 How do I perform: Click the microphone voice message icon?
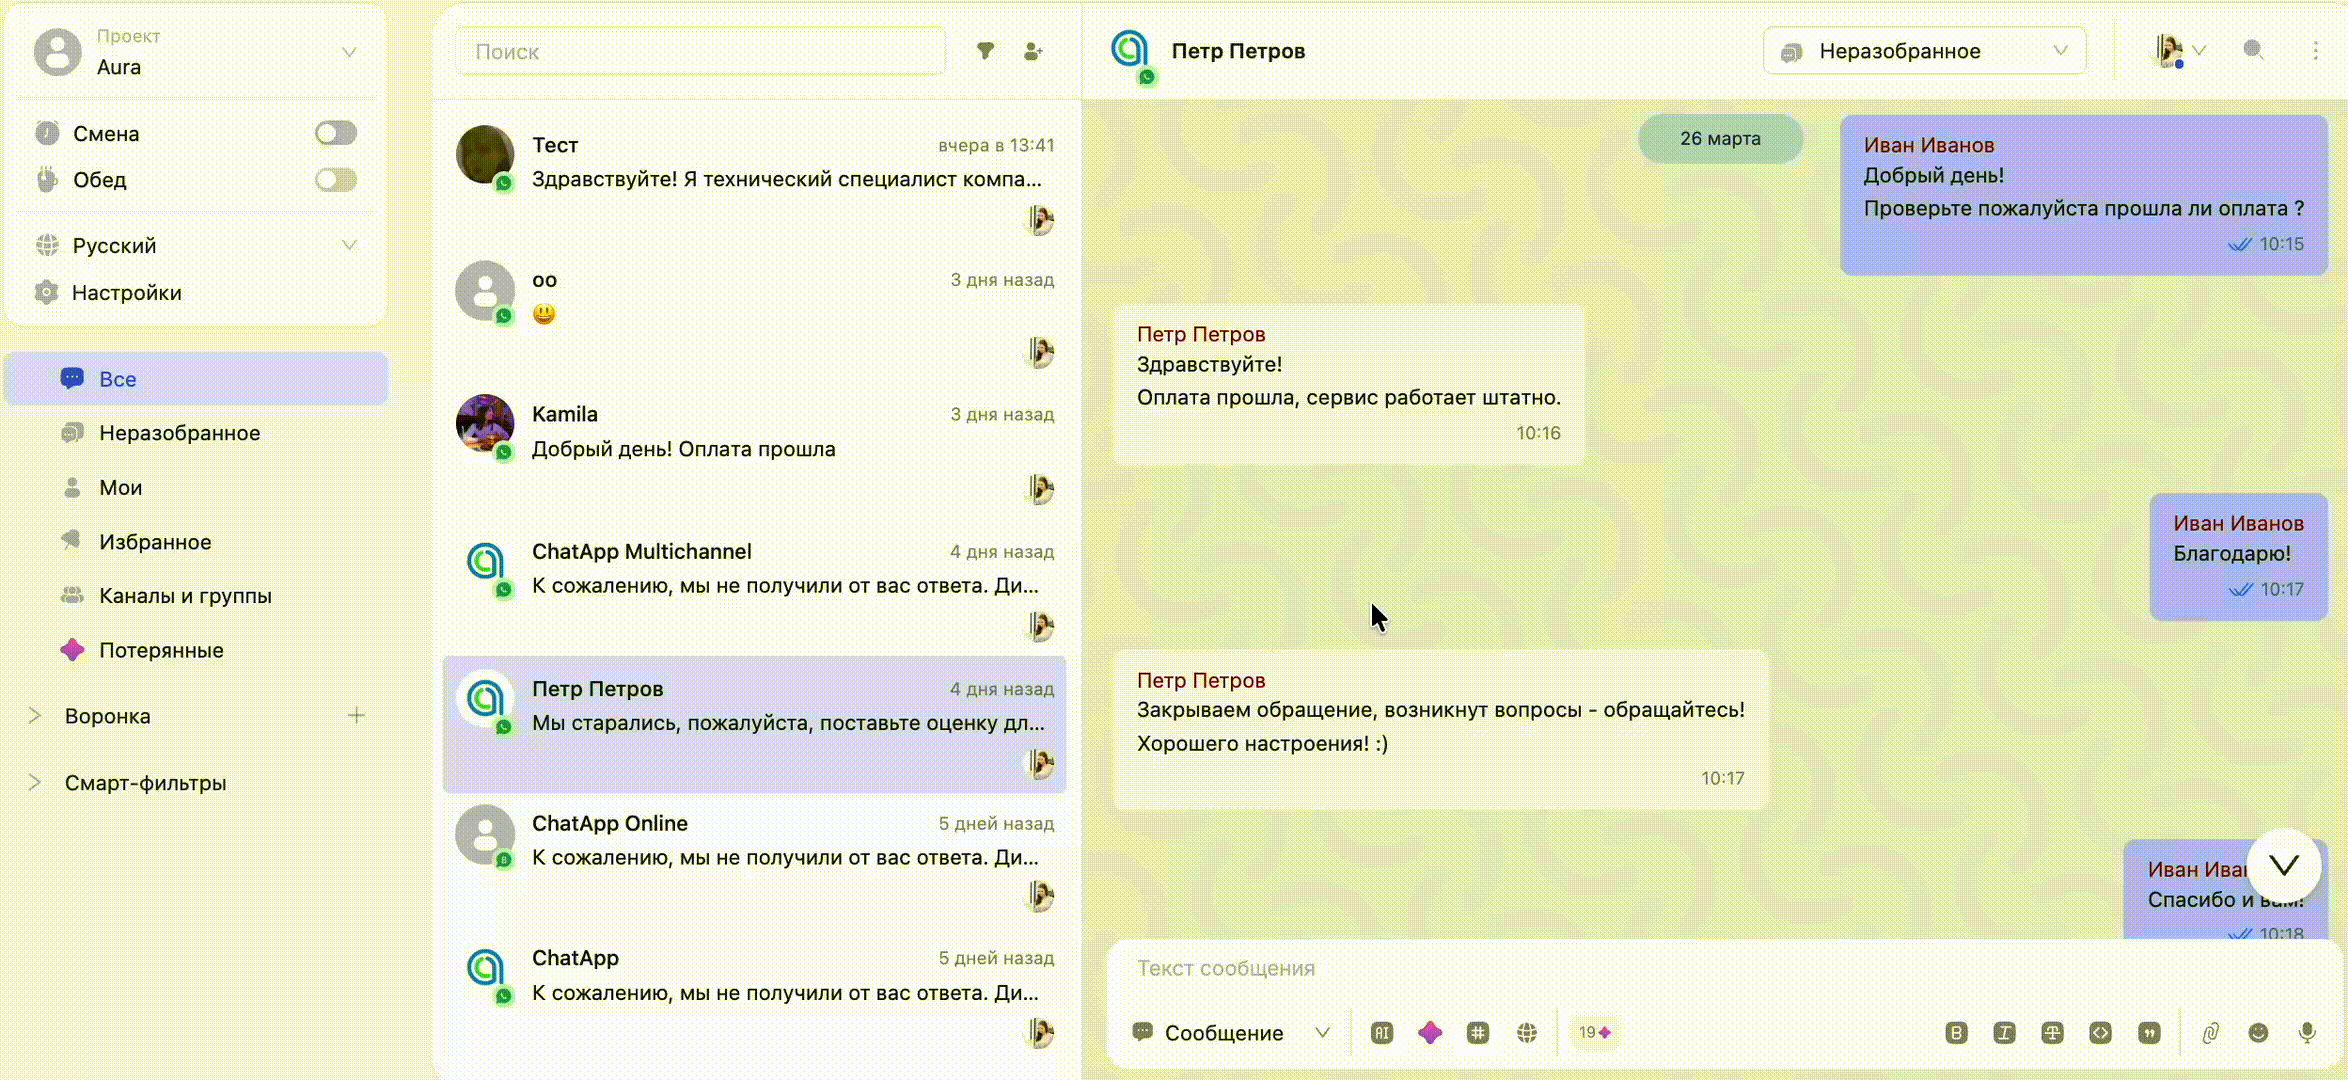2307,1033
